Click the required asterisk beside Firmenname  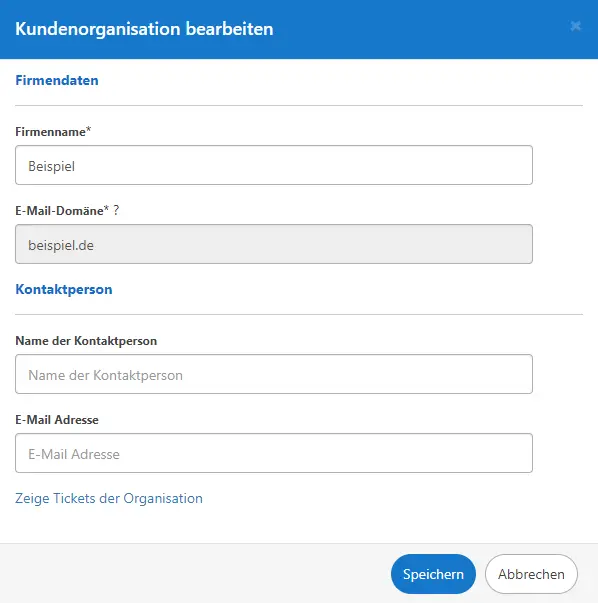(x=88, y=130)
